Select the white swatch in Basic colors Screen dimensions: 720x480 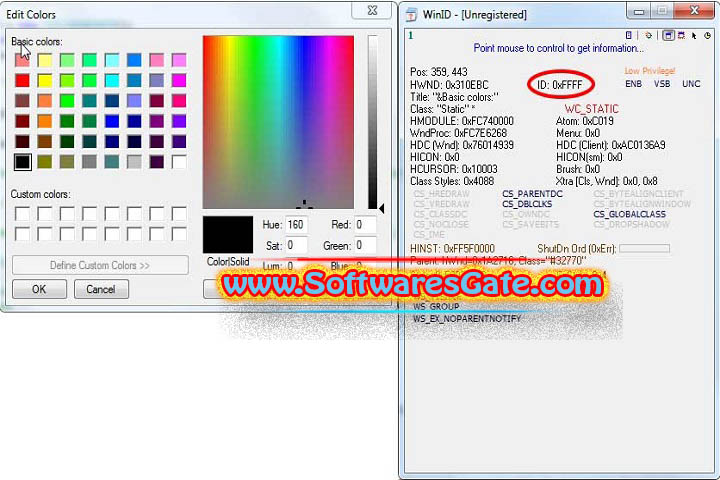[x=179, y=162]
